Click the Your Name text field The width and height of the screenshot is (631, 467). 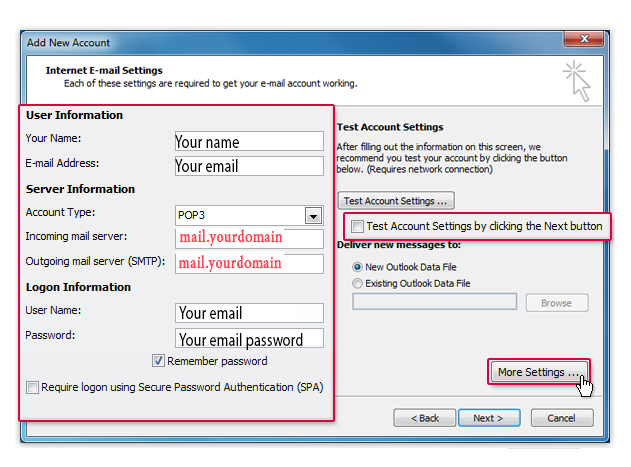point(249,141)
